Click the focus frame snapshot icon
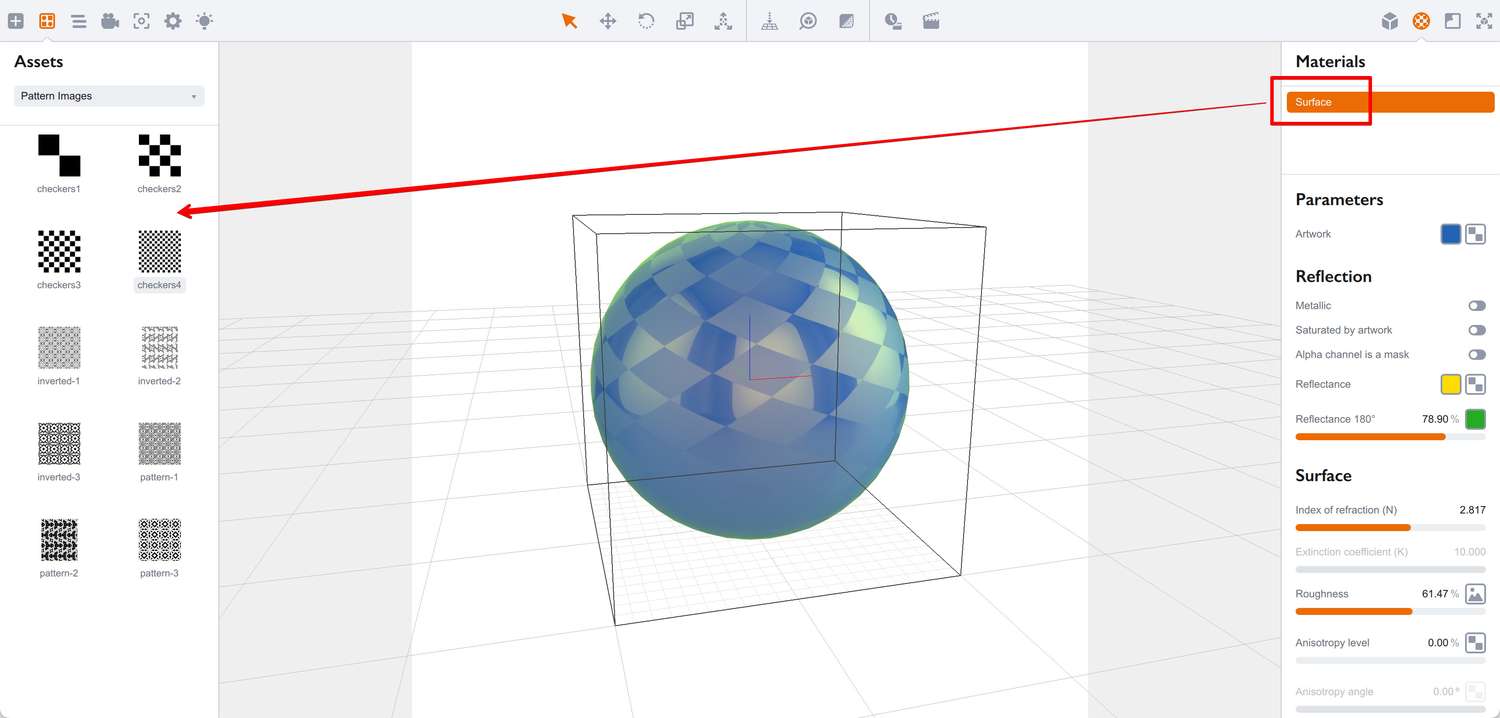The image size is (1500, 718). pyautogui.click(x=142, y=21)
